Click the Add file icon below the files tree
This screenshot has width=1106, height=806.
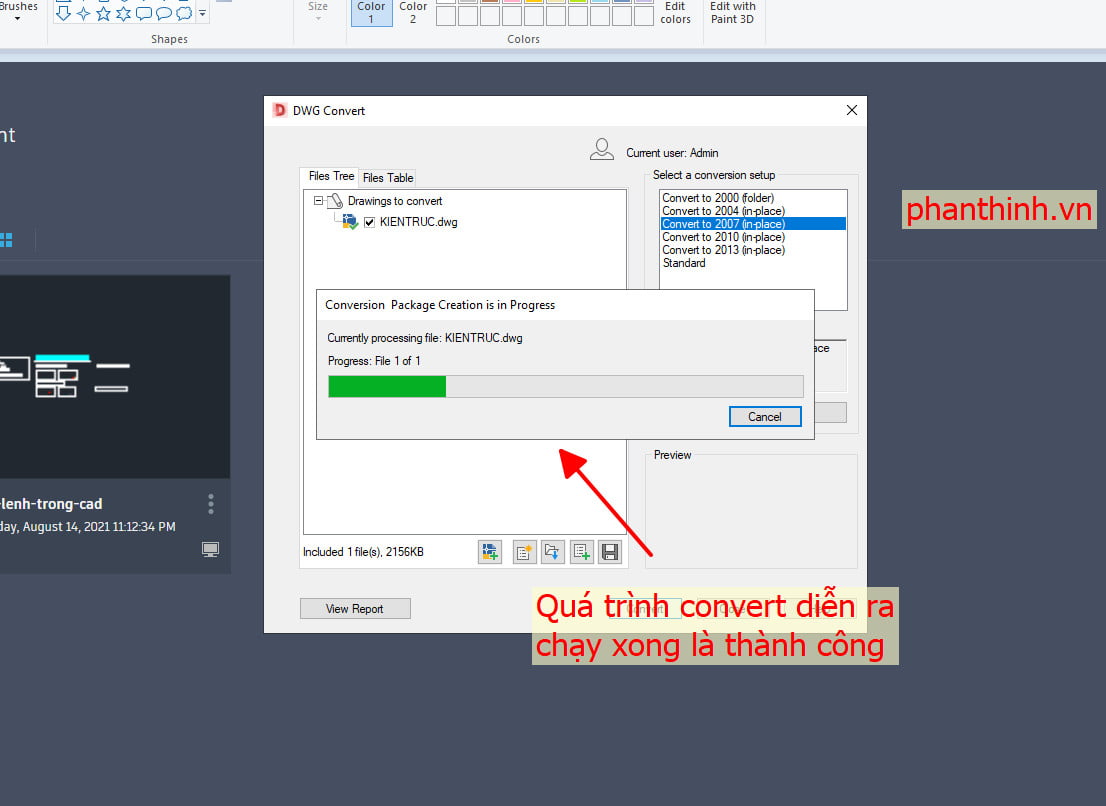(x=490, y=551)
